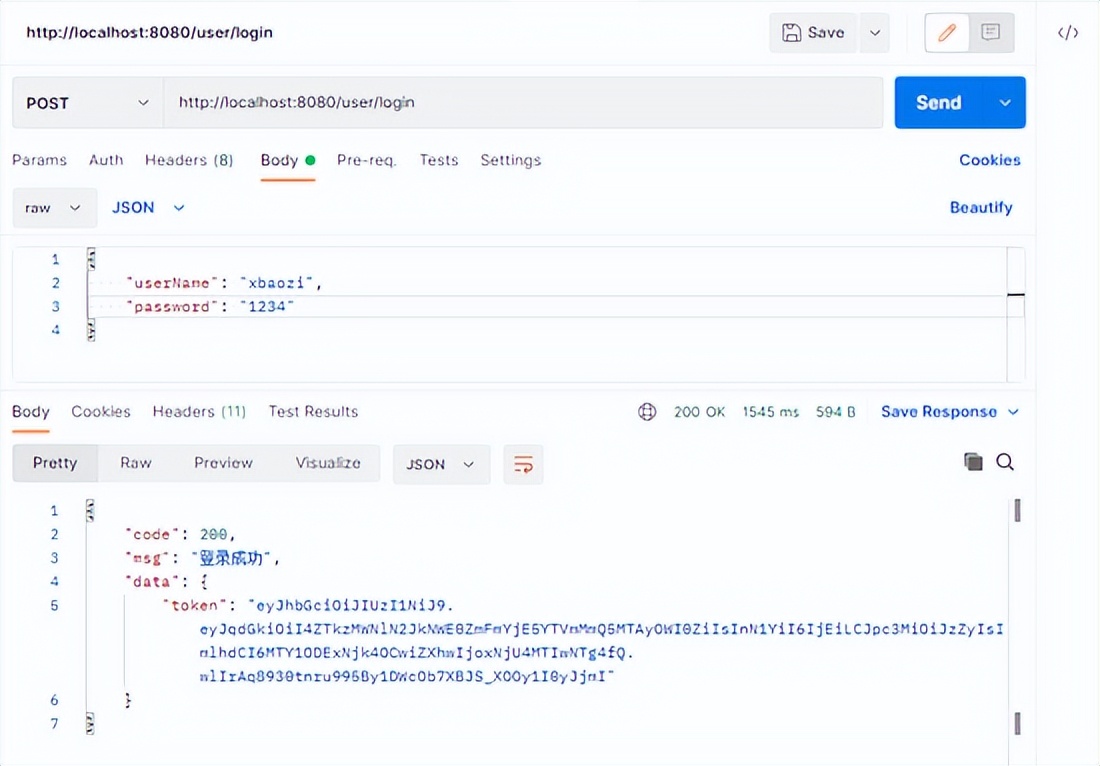Open the raw body type dropdown
The height and width of the screenshot is (766, 1100).
coord(54,208)
